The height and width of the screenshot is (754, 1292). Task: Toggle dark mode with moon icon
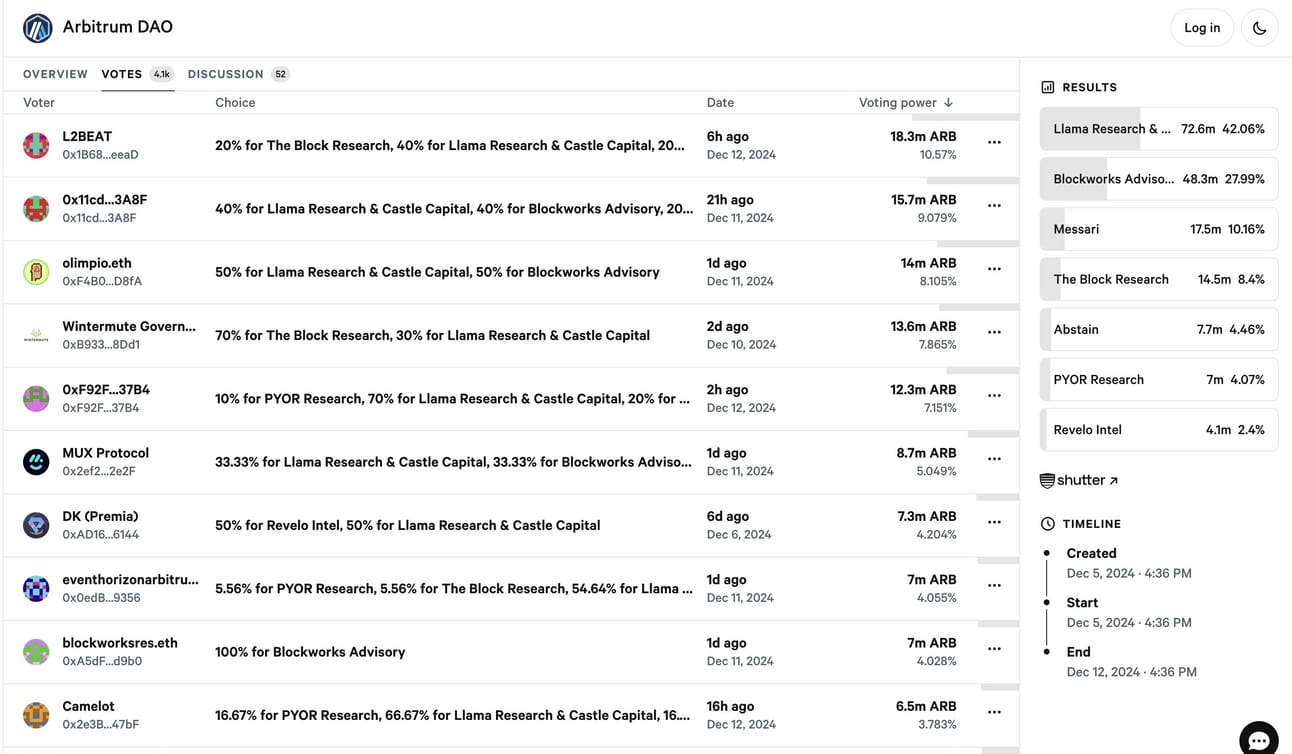1259,28
